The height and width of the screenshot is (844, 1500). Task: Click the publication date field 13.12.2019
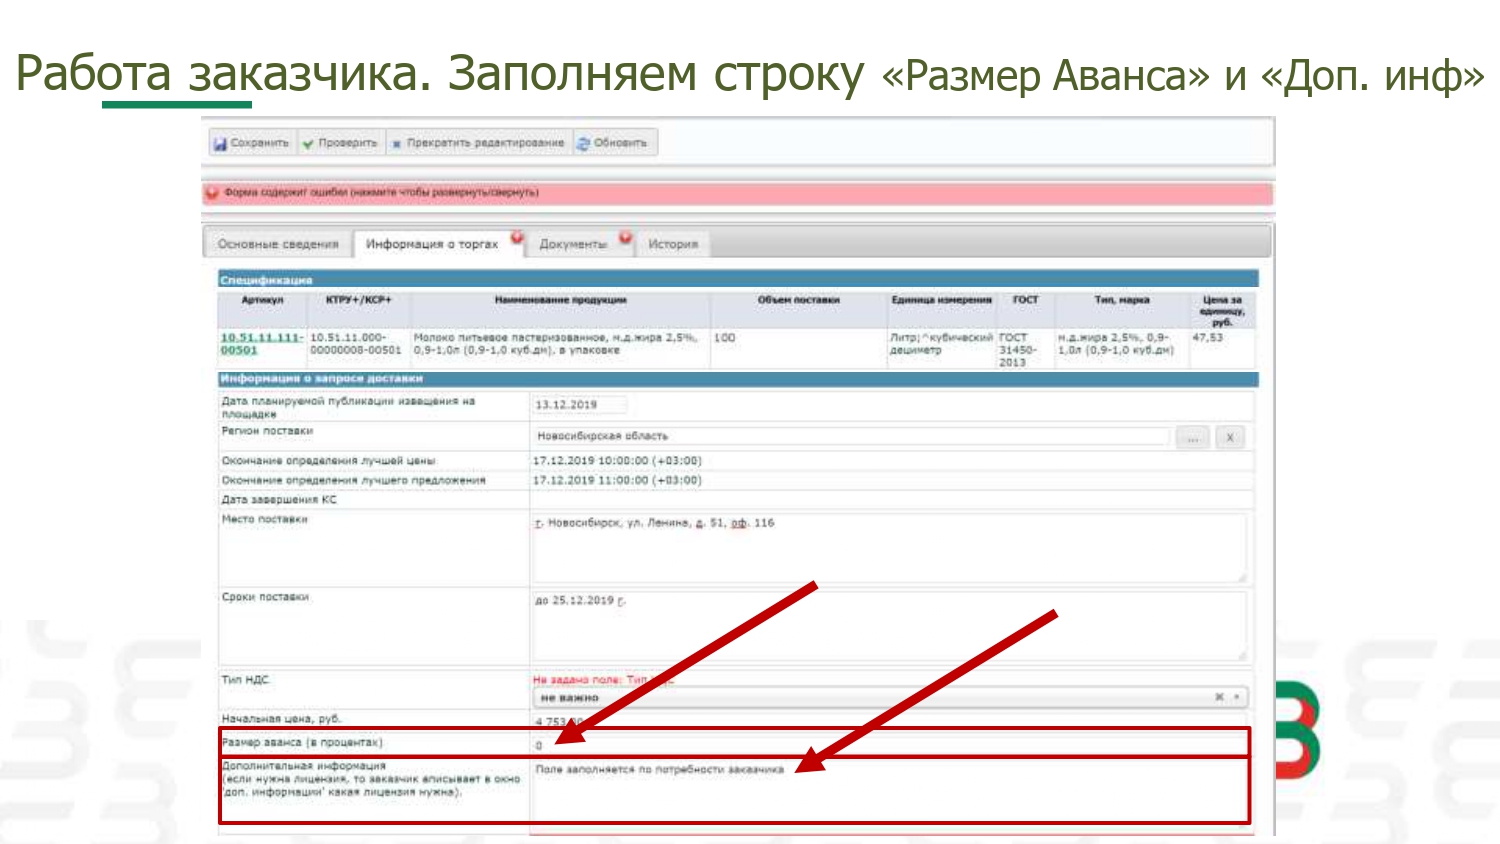(580, 405)
